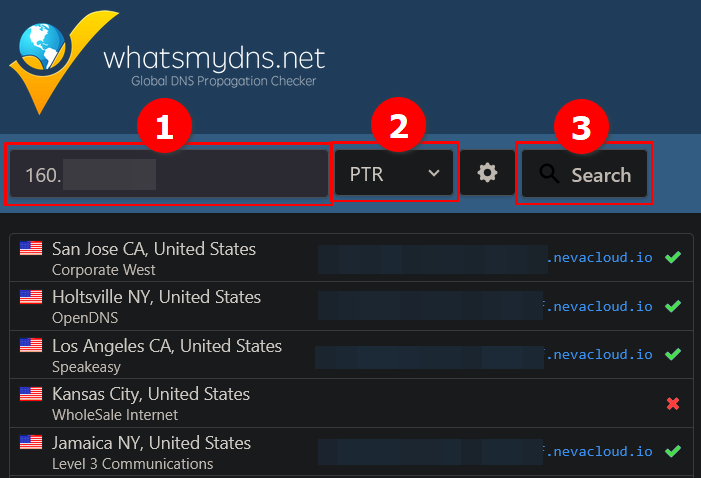This screenshot has height=478, width=701.
Task: Open the nevacloud.io result in the Holtsville row
Action: tap(600, 306)
